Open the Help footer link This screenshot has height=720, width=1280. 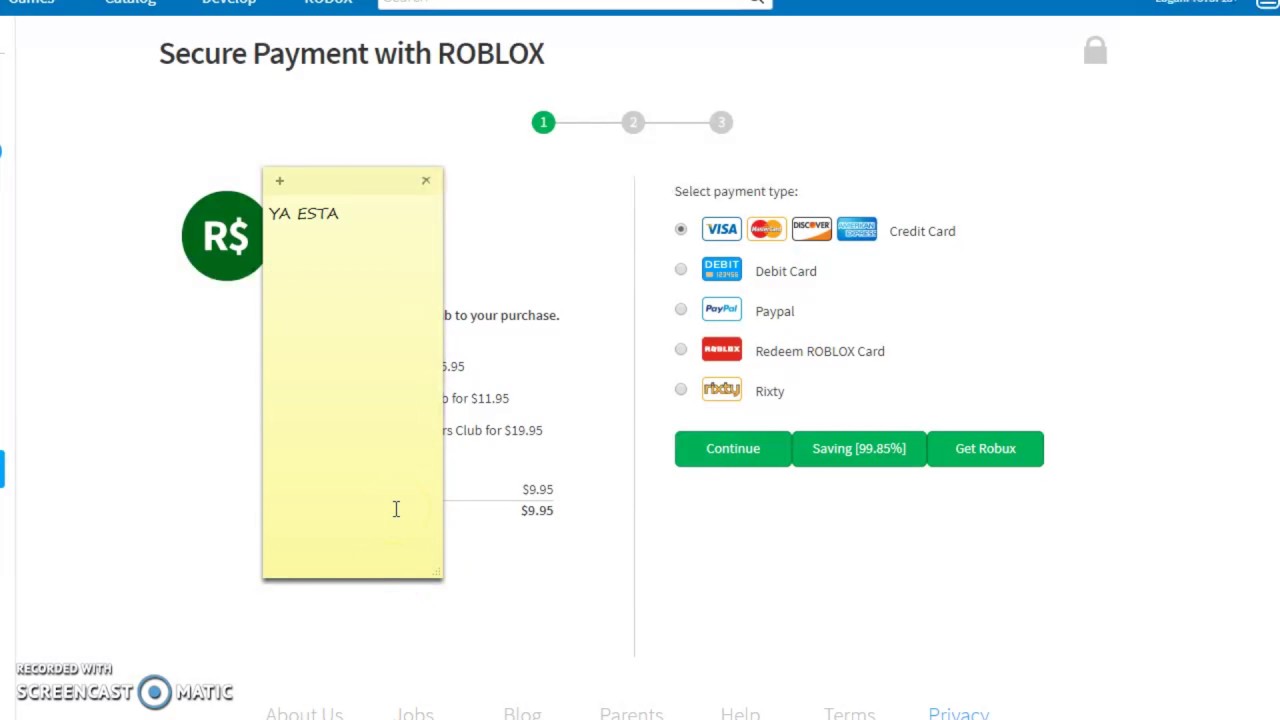[x=740, y=713]
